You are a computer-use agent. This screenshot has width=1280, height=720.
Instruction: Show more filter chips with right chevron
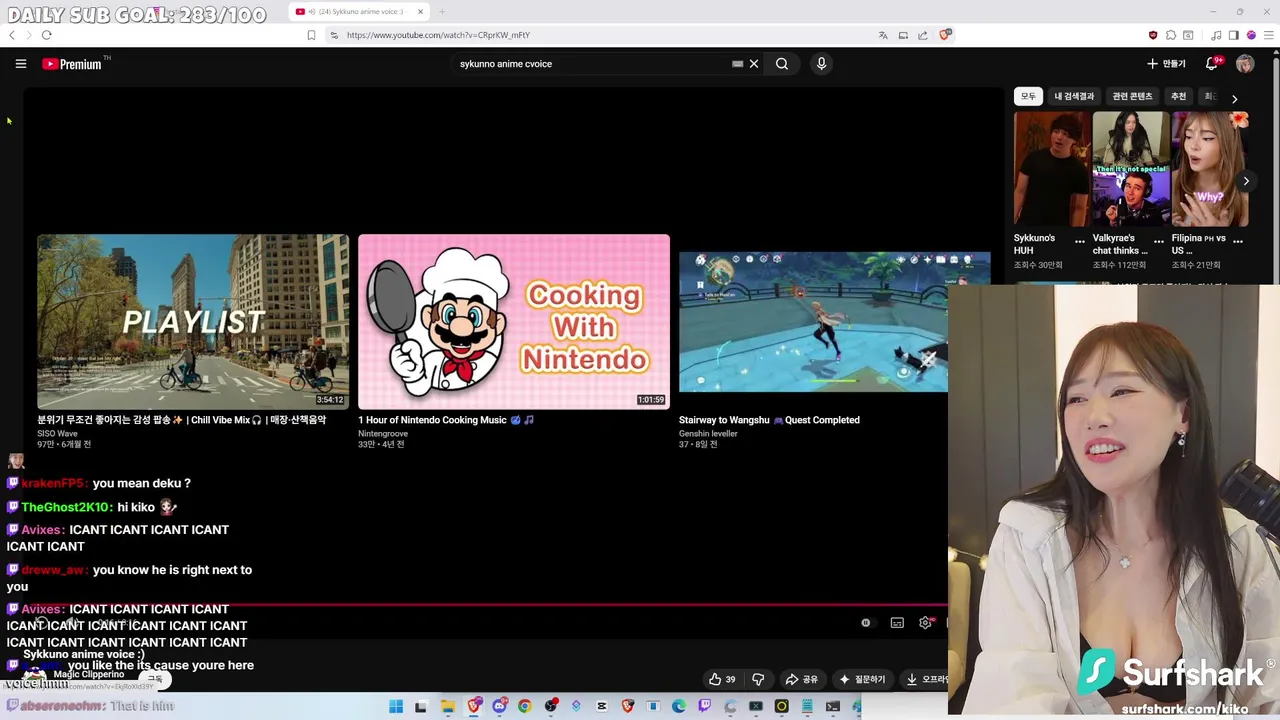pyautogui.click(x=1234, y=98)
